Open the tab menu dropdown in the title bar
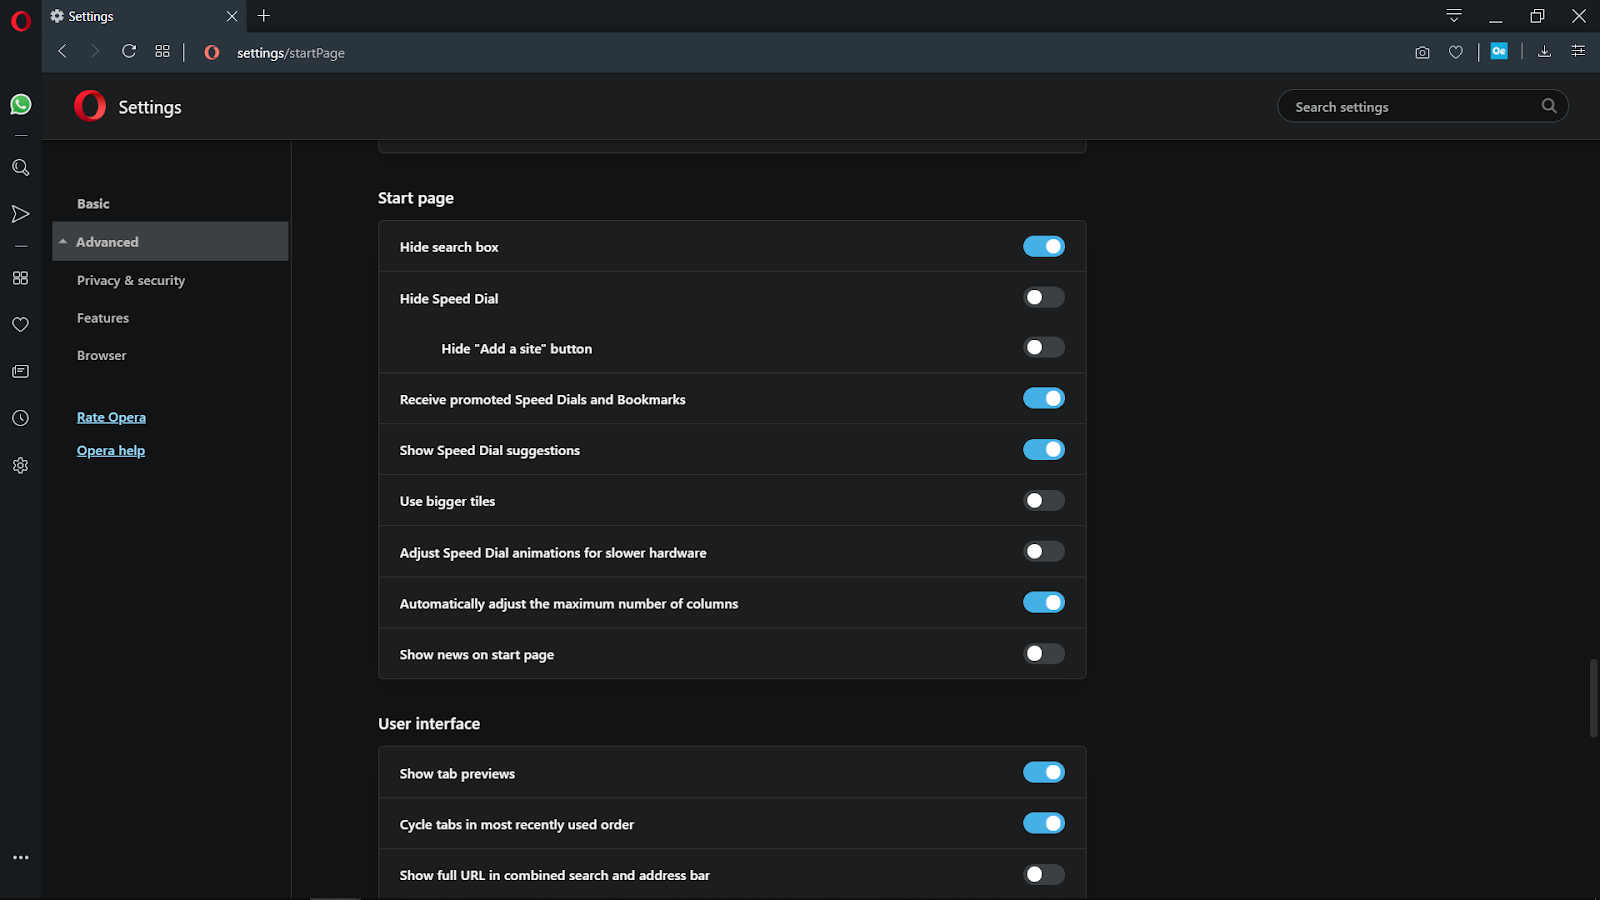Screen dimensions: 1600x900 coord(1454,16)
